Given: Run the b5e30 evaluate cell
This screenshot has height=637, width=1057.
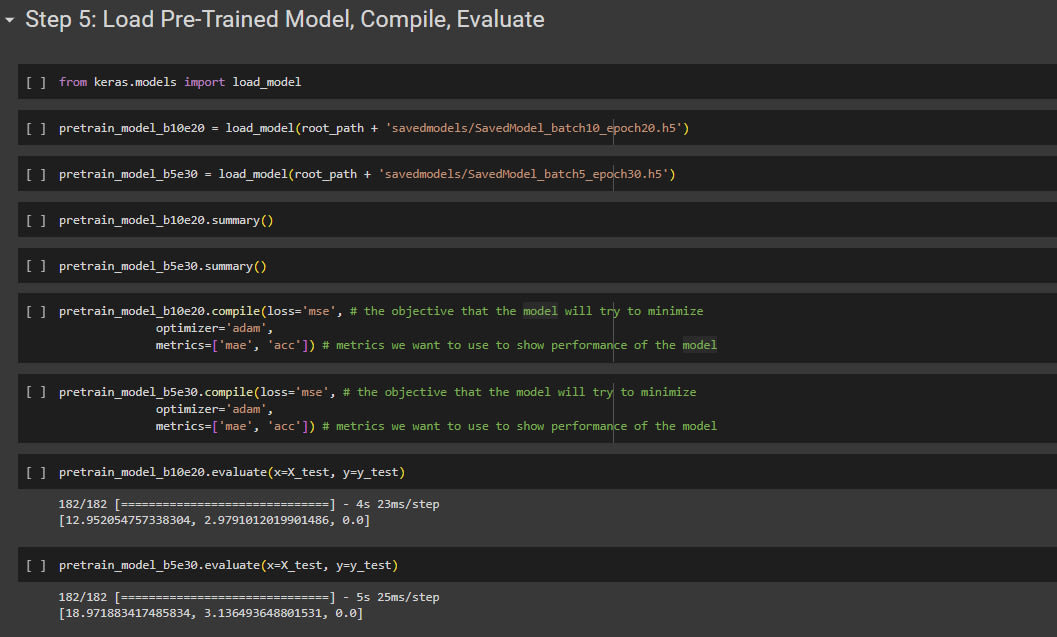Looking at the screenshot, I should (35, 564).
